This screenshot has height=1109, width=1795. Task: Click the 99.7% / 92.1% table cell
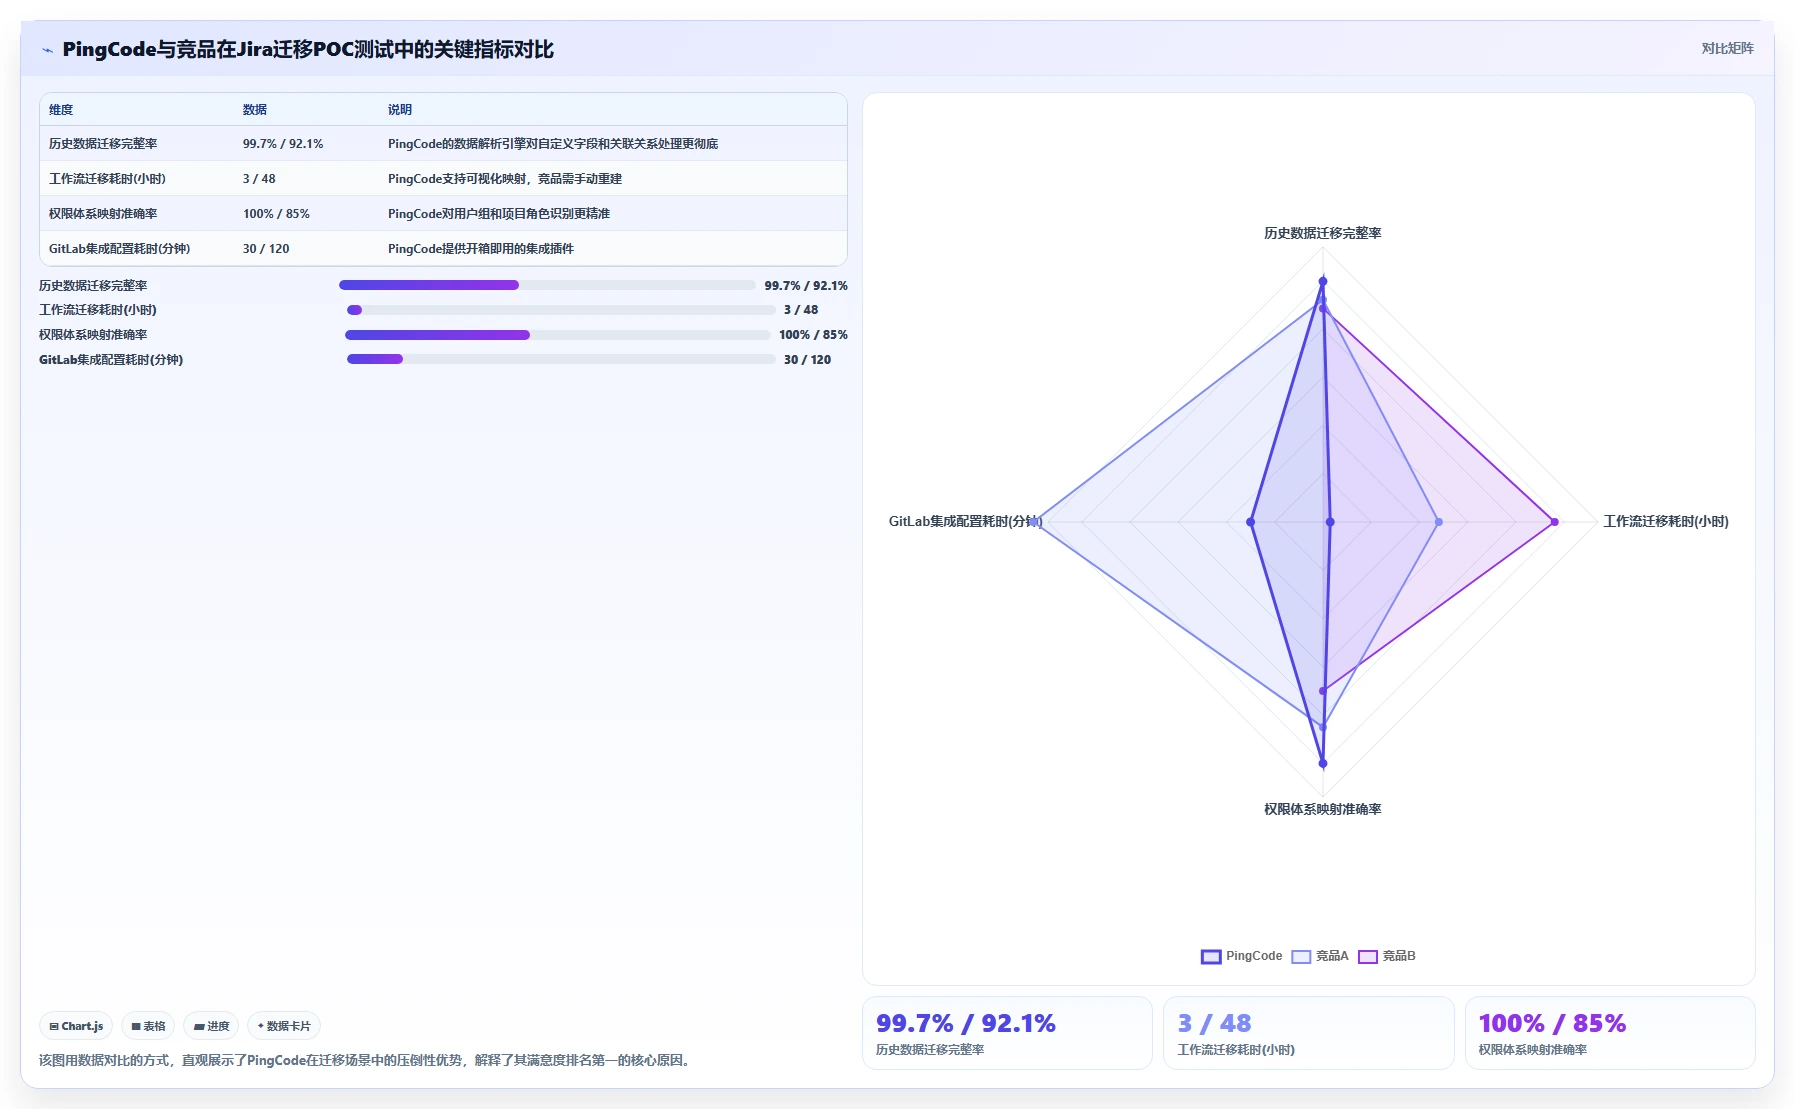(283, 144)
